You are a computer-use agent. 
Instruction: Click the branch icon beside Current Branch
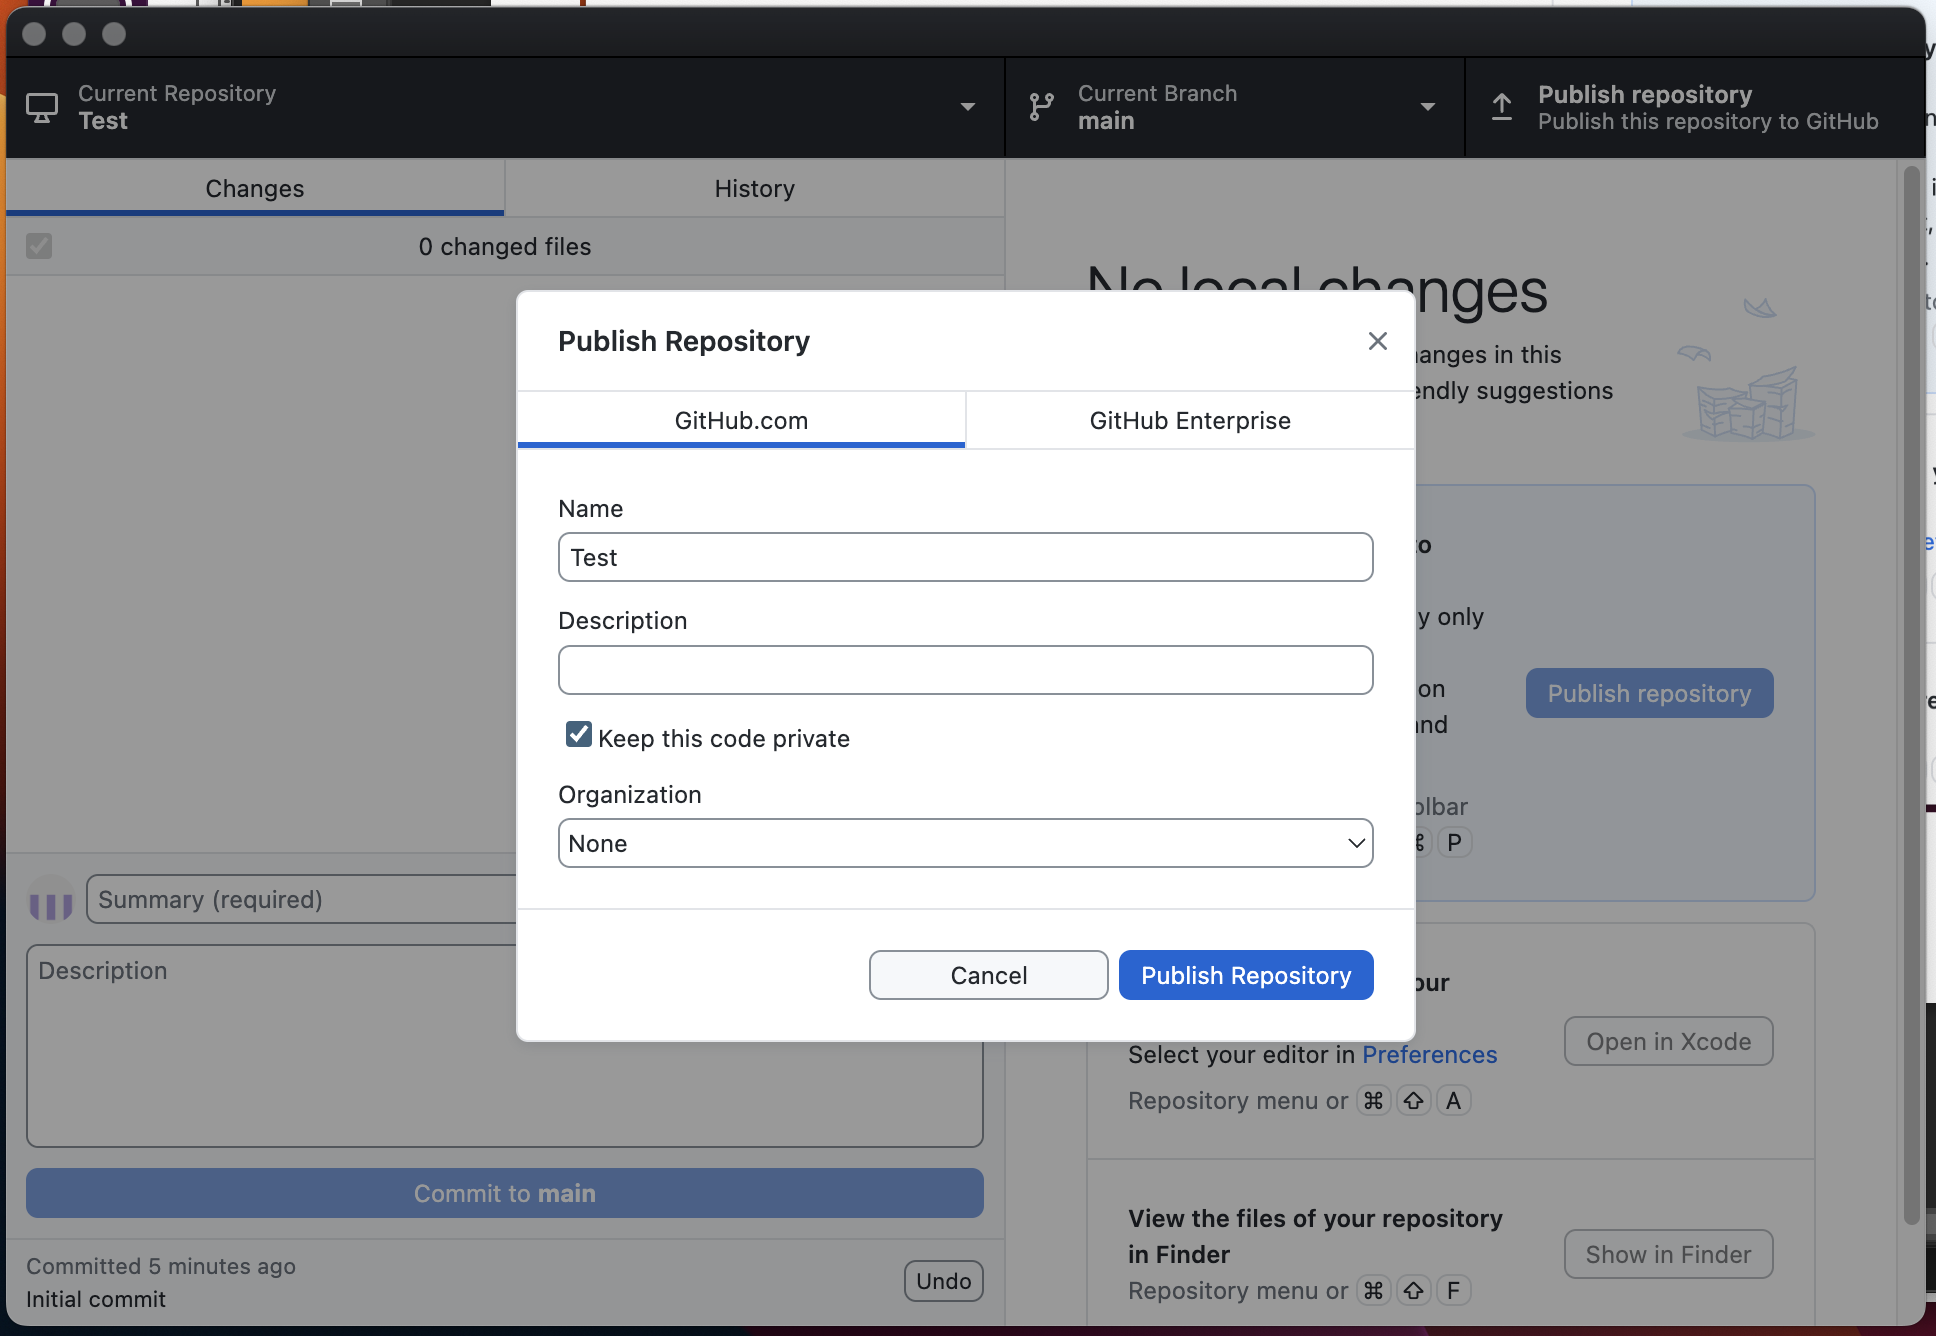(1041, 107)
